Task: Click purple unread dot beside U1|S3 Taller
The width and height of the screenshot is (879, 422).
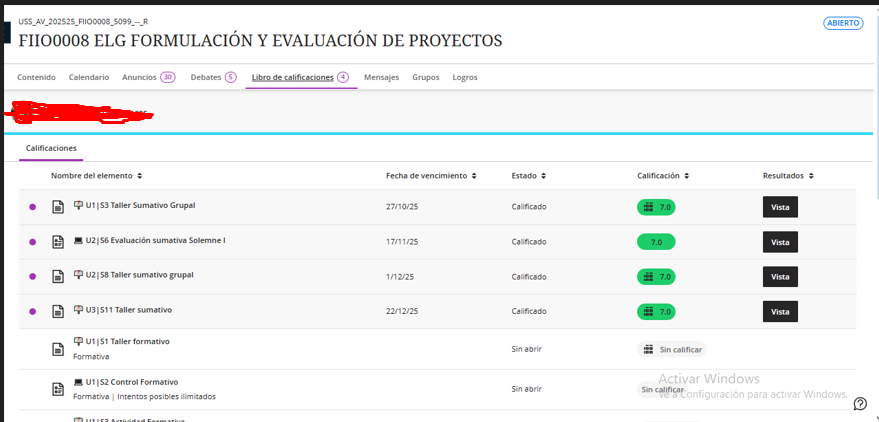Action: (x=32, y=207)
